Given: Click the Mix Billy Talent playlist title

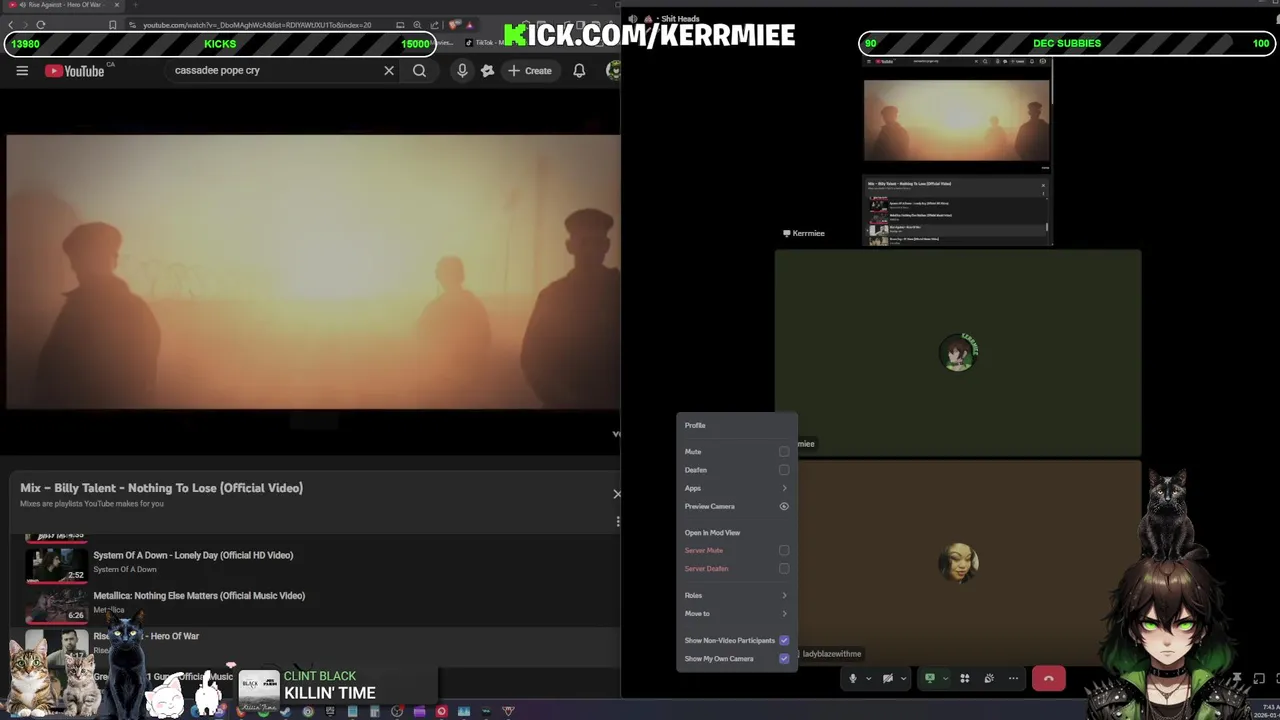Looking at the screenshot, I should pos(161,488).
